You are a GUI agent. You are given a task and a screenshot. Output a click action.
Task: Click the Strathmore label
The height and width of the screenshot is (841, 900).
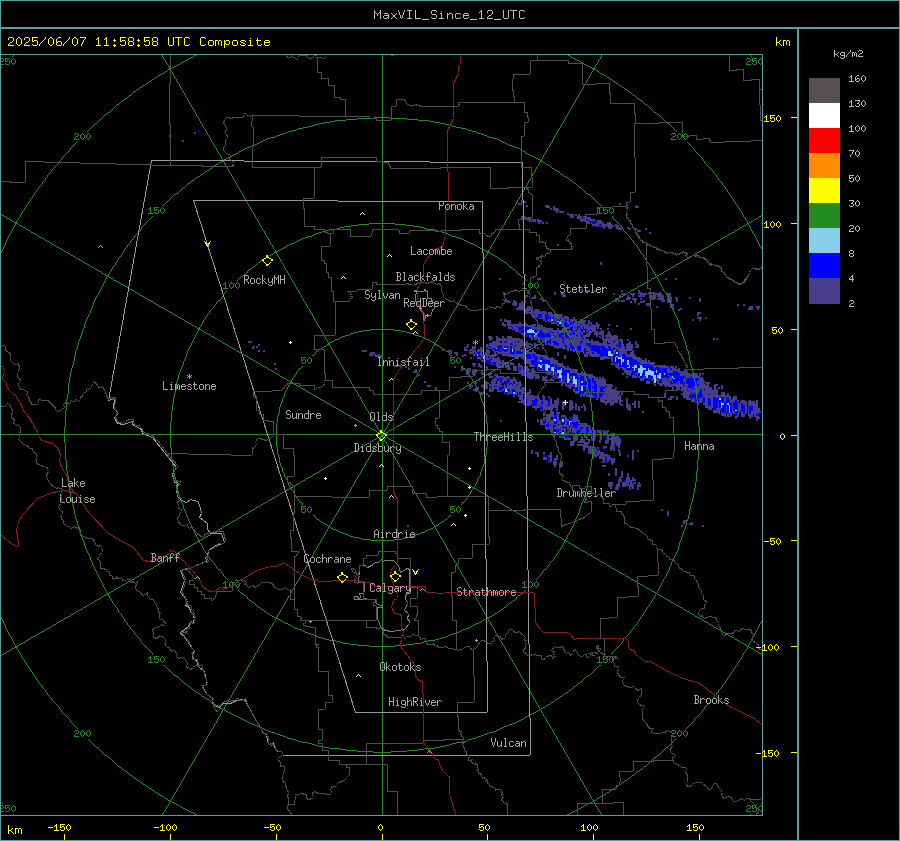[x=486, y=592]
